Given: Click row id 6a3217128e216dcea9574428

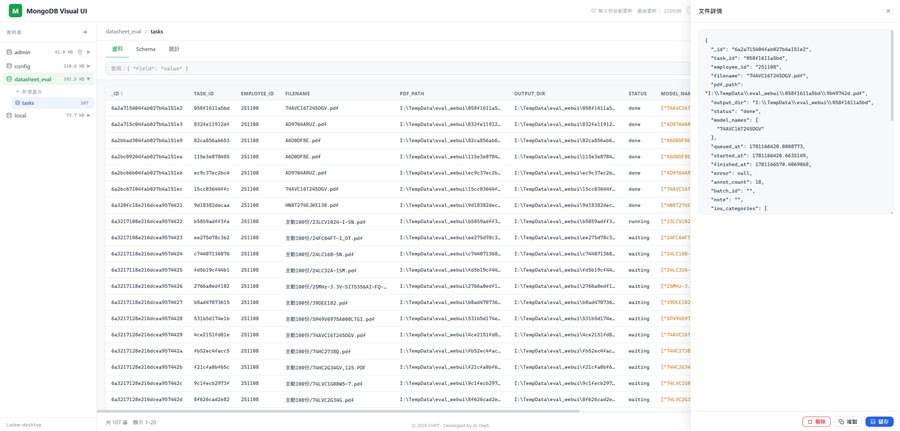Looking at the screenshot, I should (x=146, y=318).
